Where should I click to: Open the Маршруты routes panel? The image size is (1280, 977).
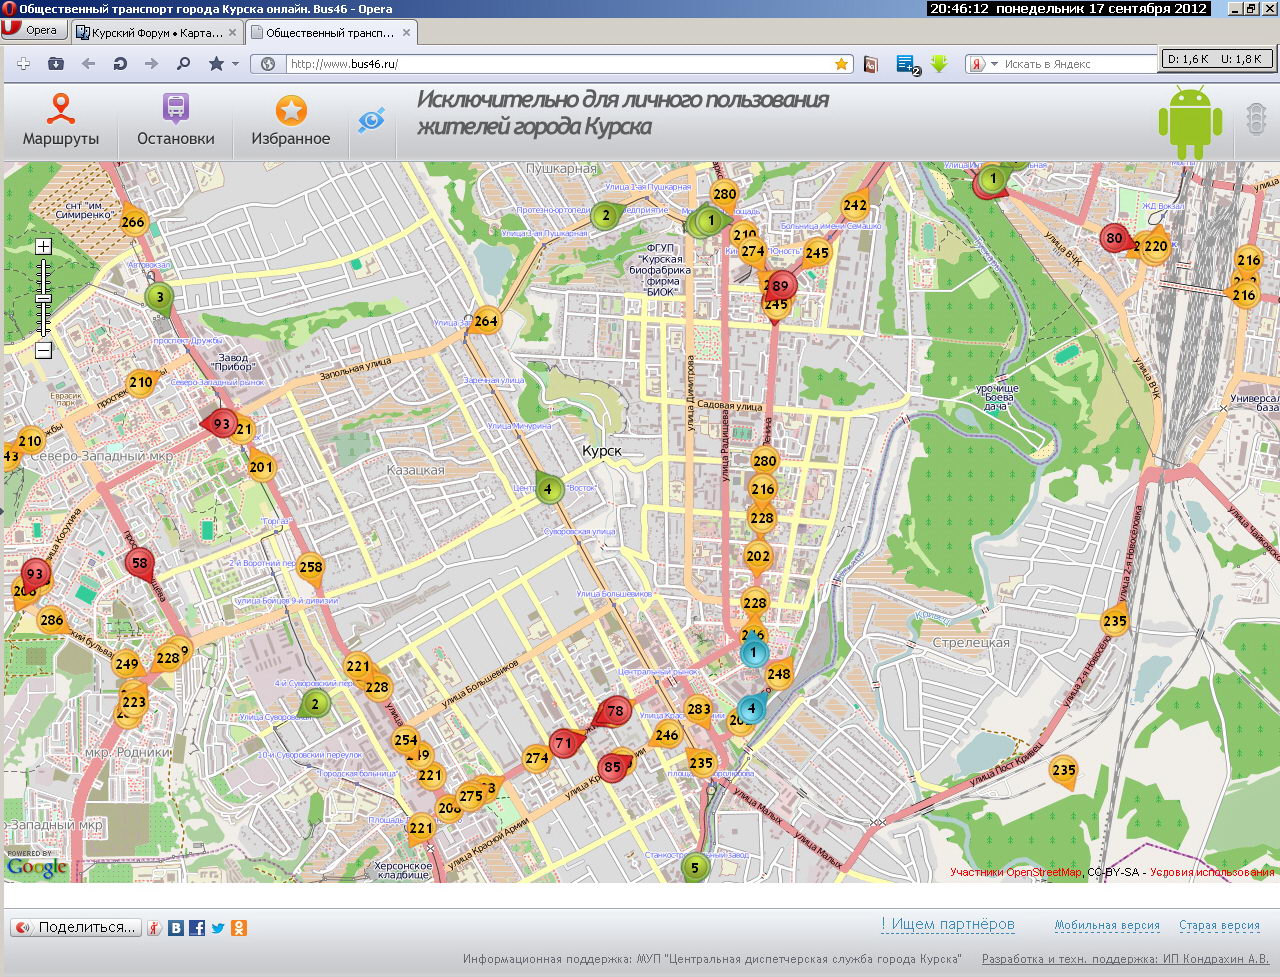(x=61, y=121)
